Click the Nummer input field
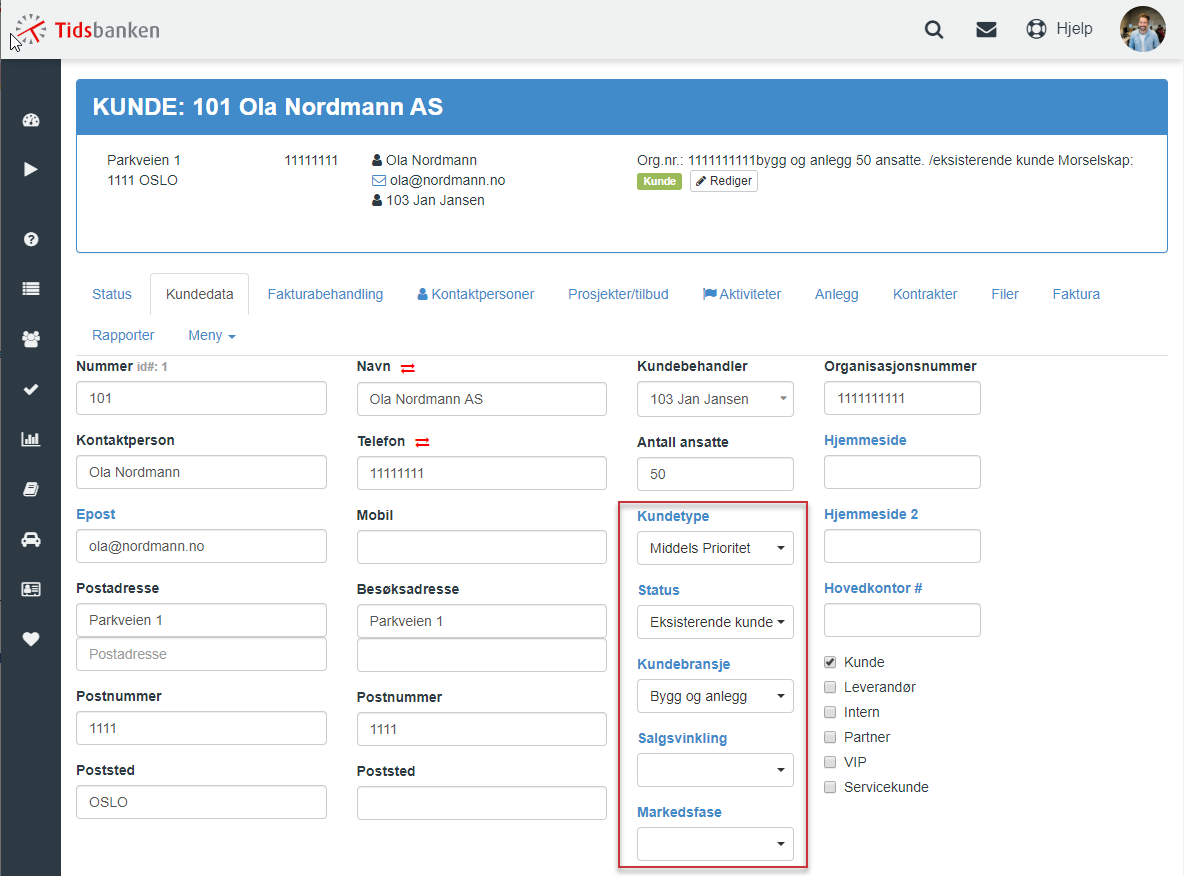Viewport: 1184px width, 876px height. coord(202,398)
